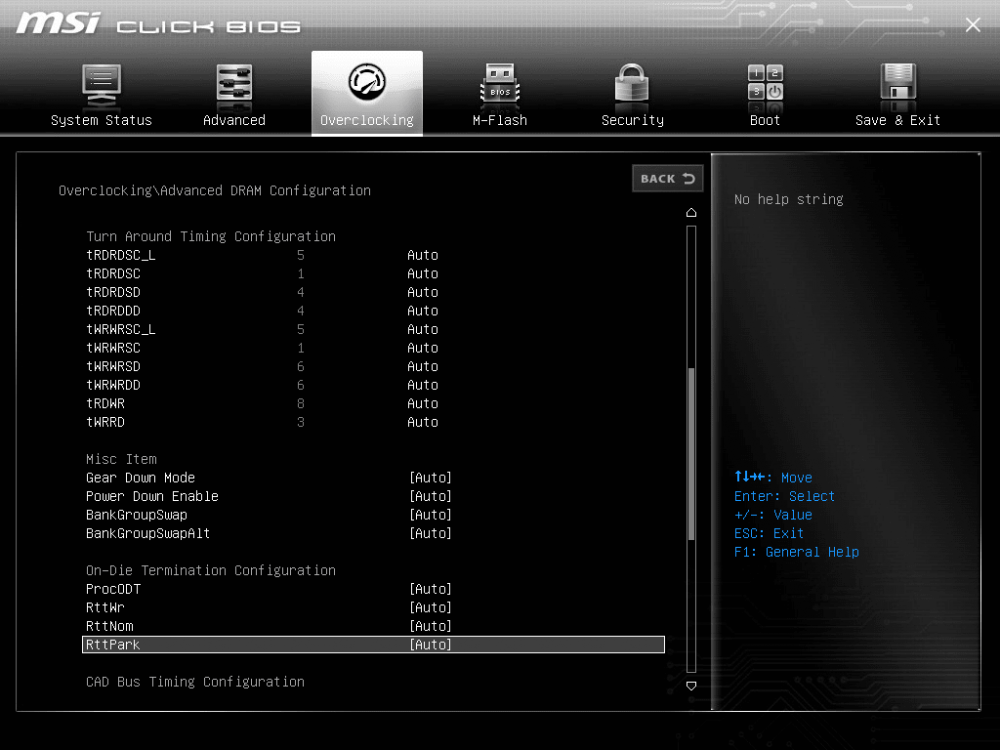Click the On-Die Termination Configuration heading
The width and height of the screenshot is (1000, 750).
click(x=210, y=570)
